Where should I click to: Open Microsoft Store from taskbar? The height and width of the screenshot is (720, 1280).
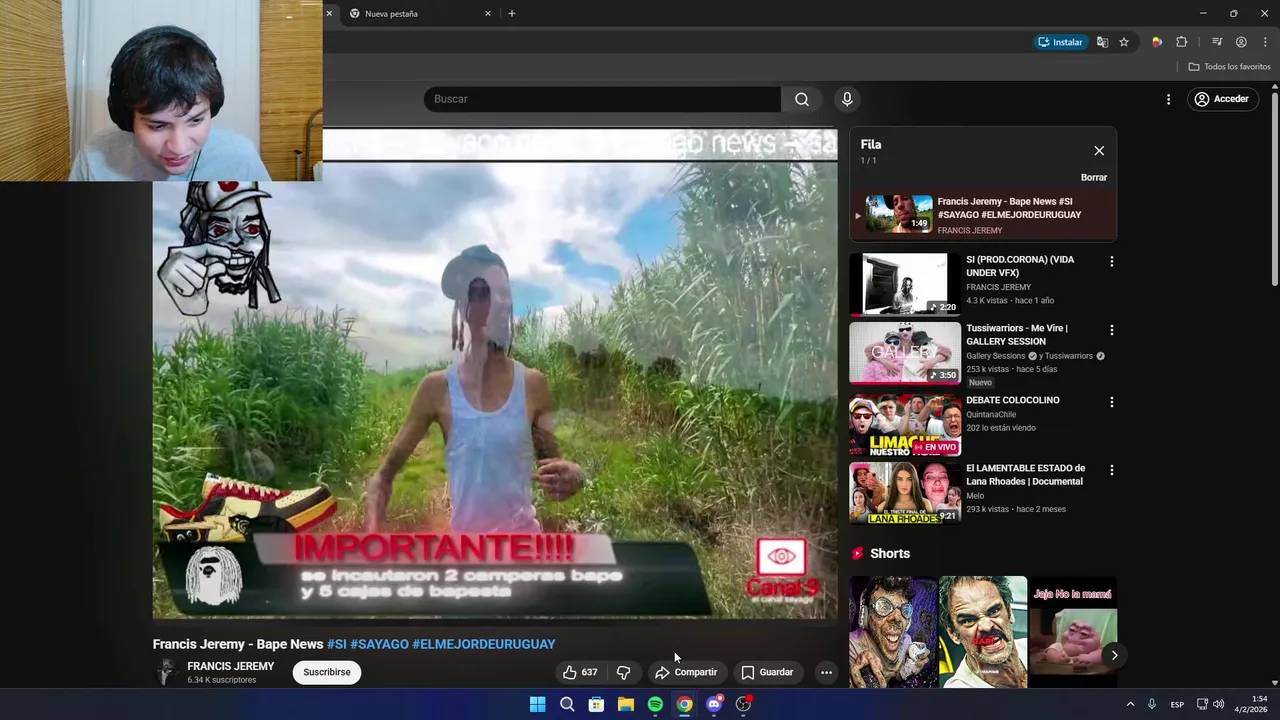(596, 704)
